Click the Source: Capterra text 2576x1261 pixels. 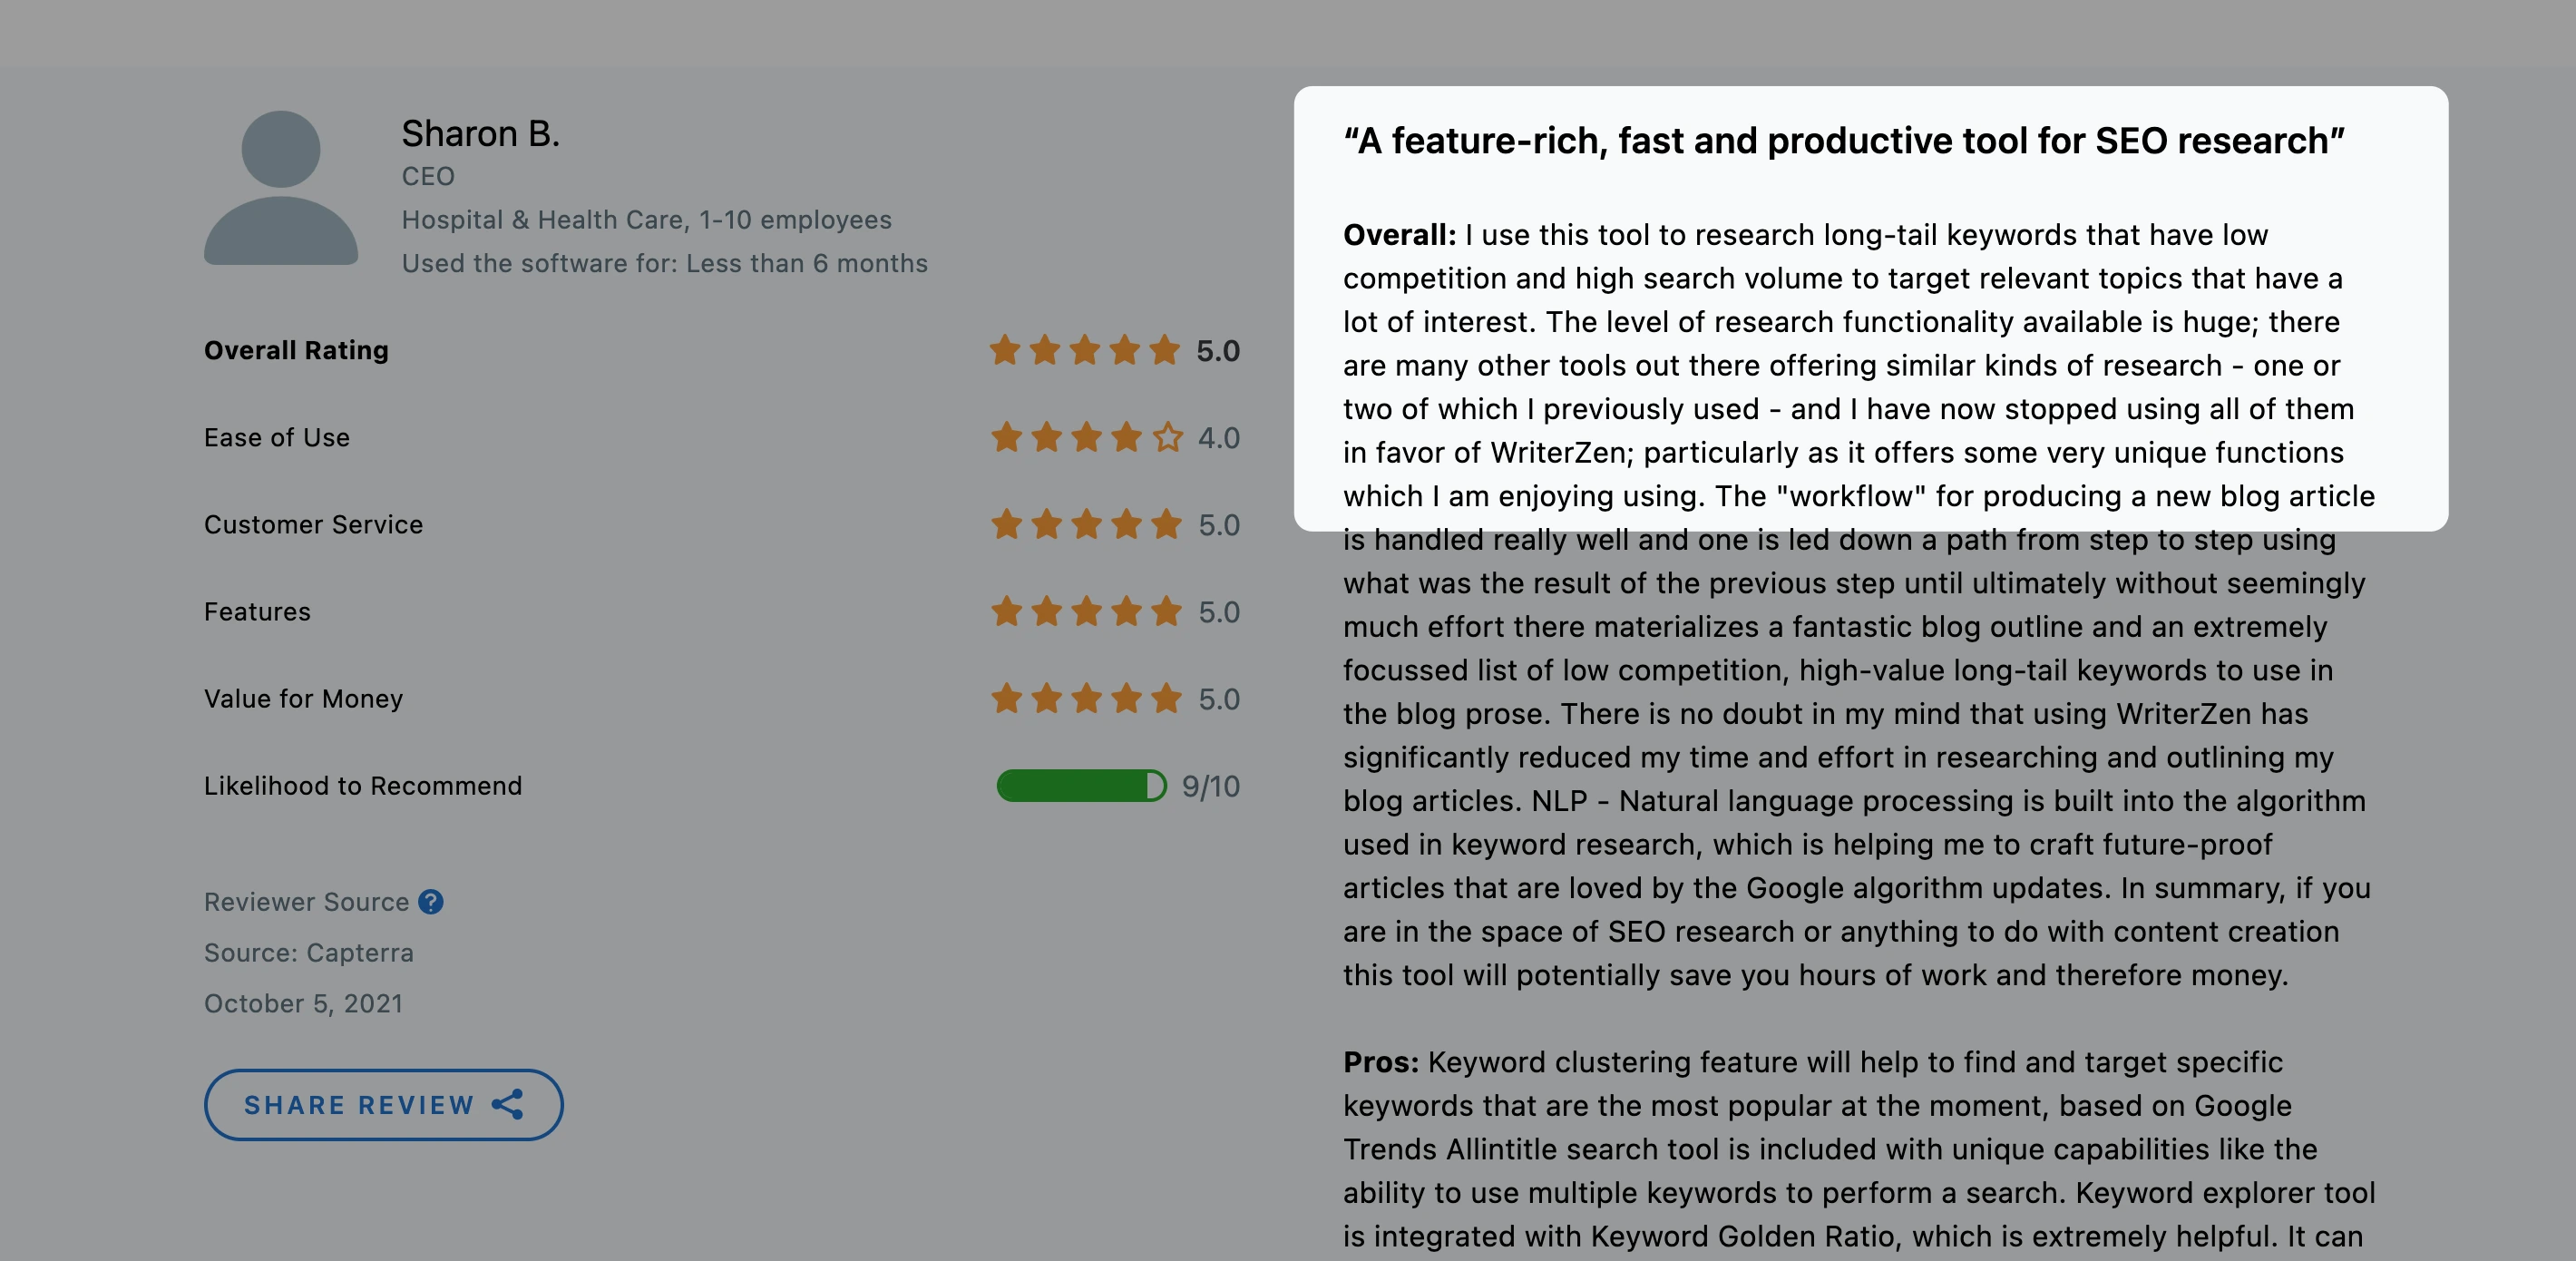tap(309, 953)
